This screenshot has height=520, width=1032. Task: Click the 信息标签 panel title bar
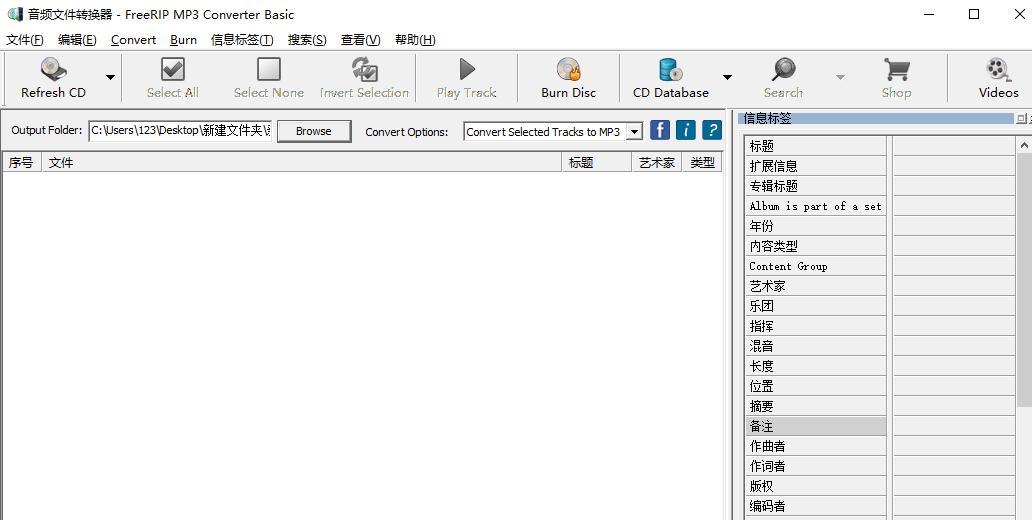pyautogui.click(x=875, y=118)
